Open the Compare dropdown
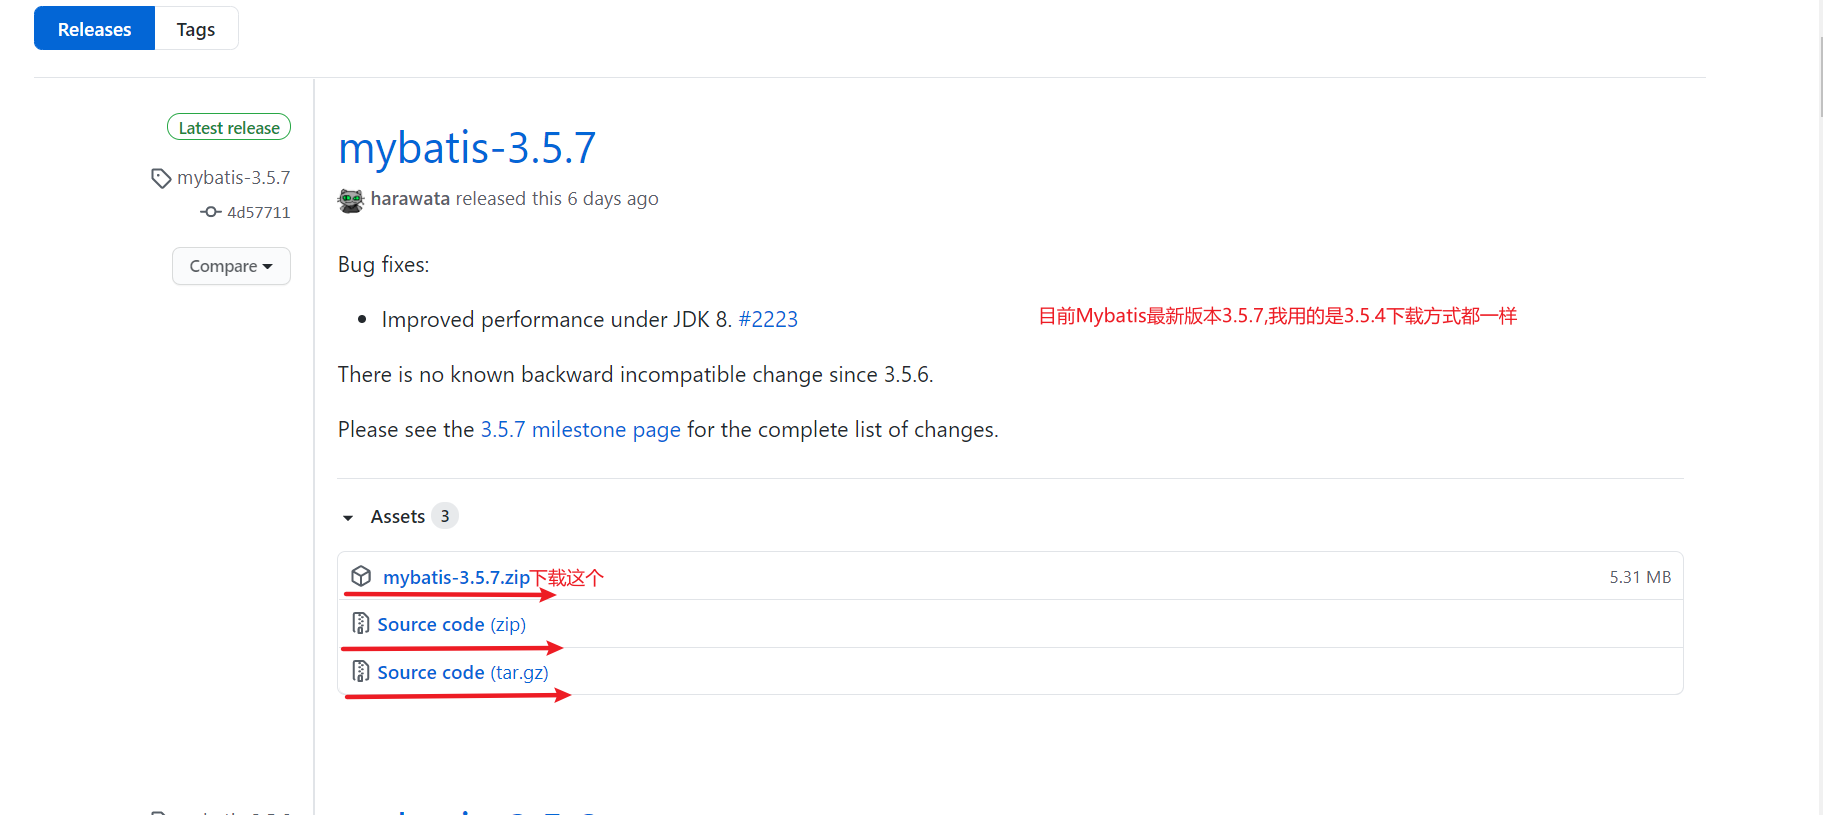 (231, 266)
